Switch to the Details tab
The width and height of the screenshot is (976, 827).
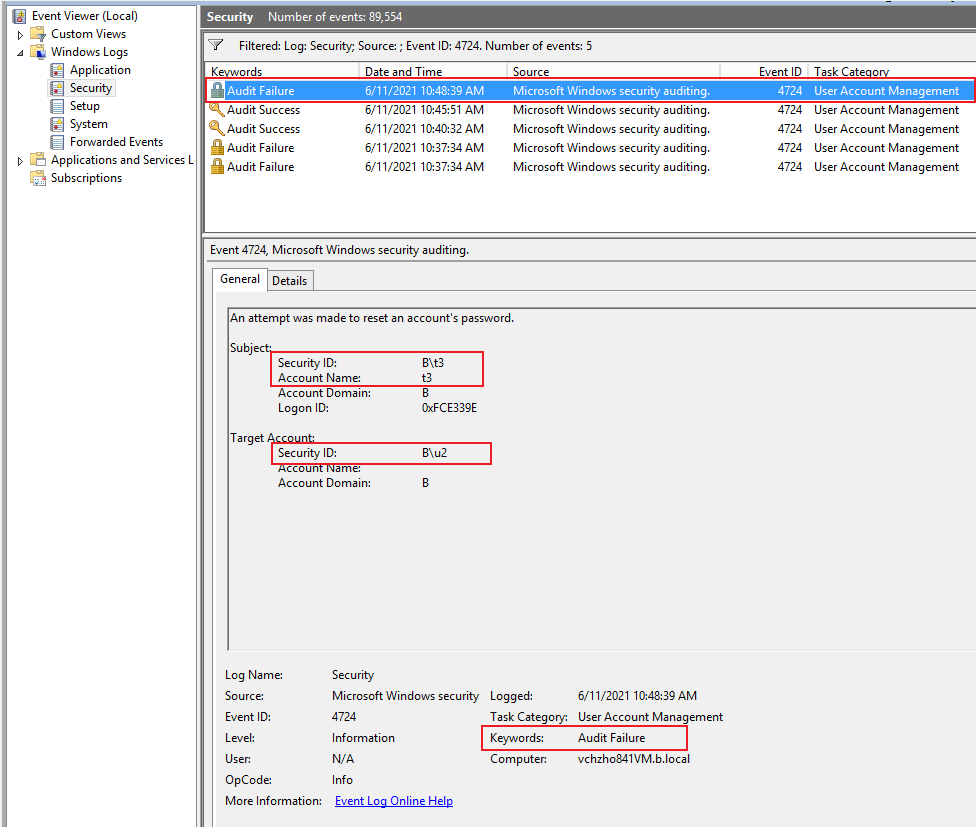point(289,280)
